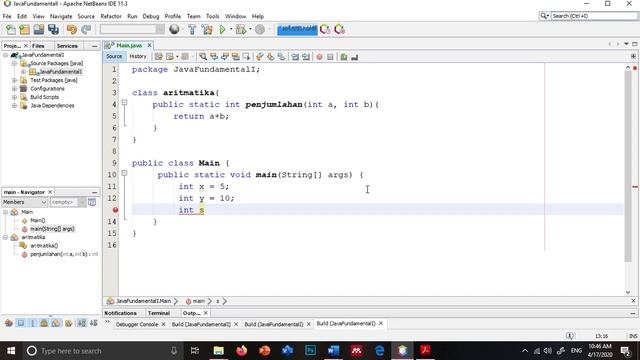640x360 pixels.
Task: Collapse the Source Packages [java] node
Action: tap(14, 63)
